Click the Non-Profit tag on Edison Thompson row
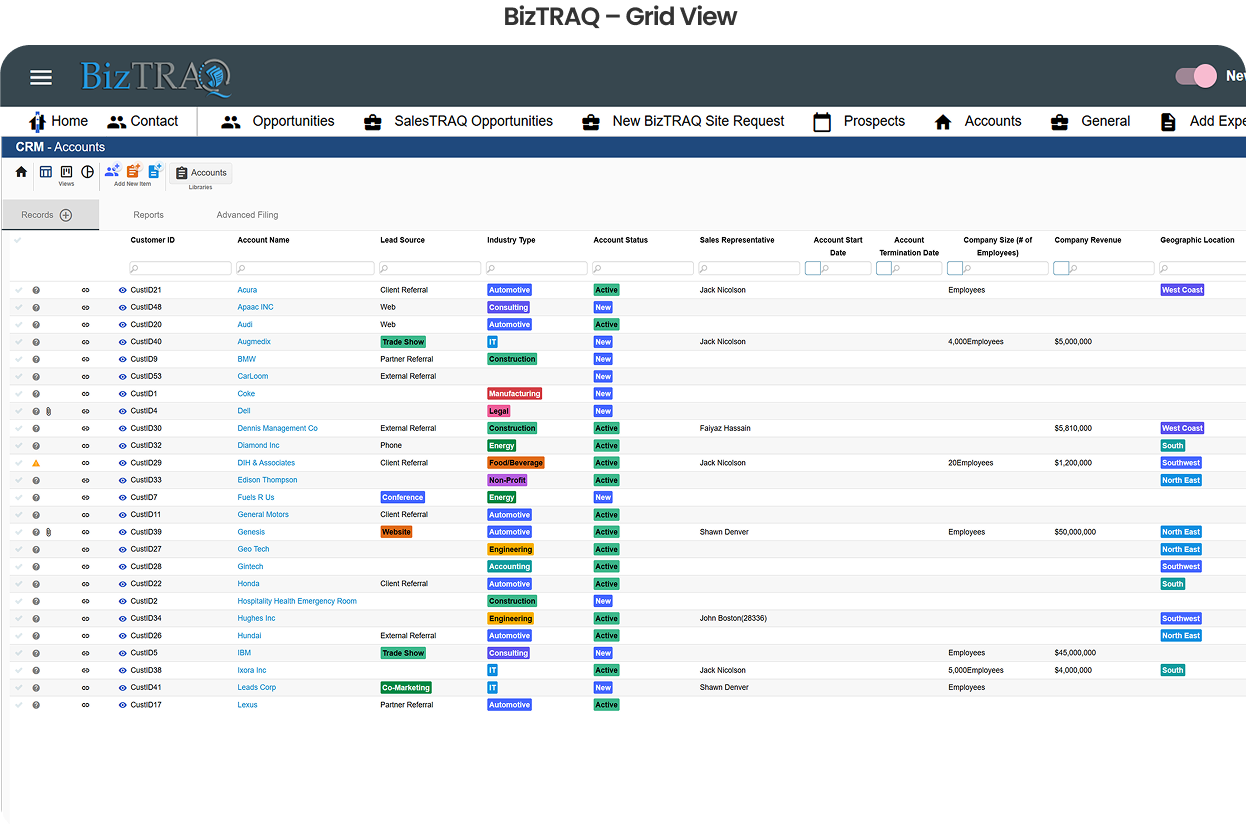 [x=507, y=481]
